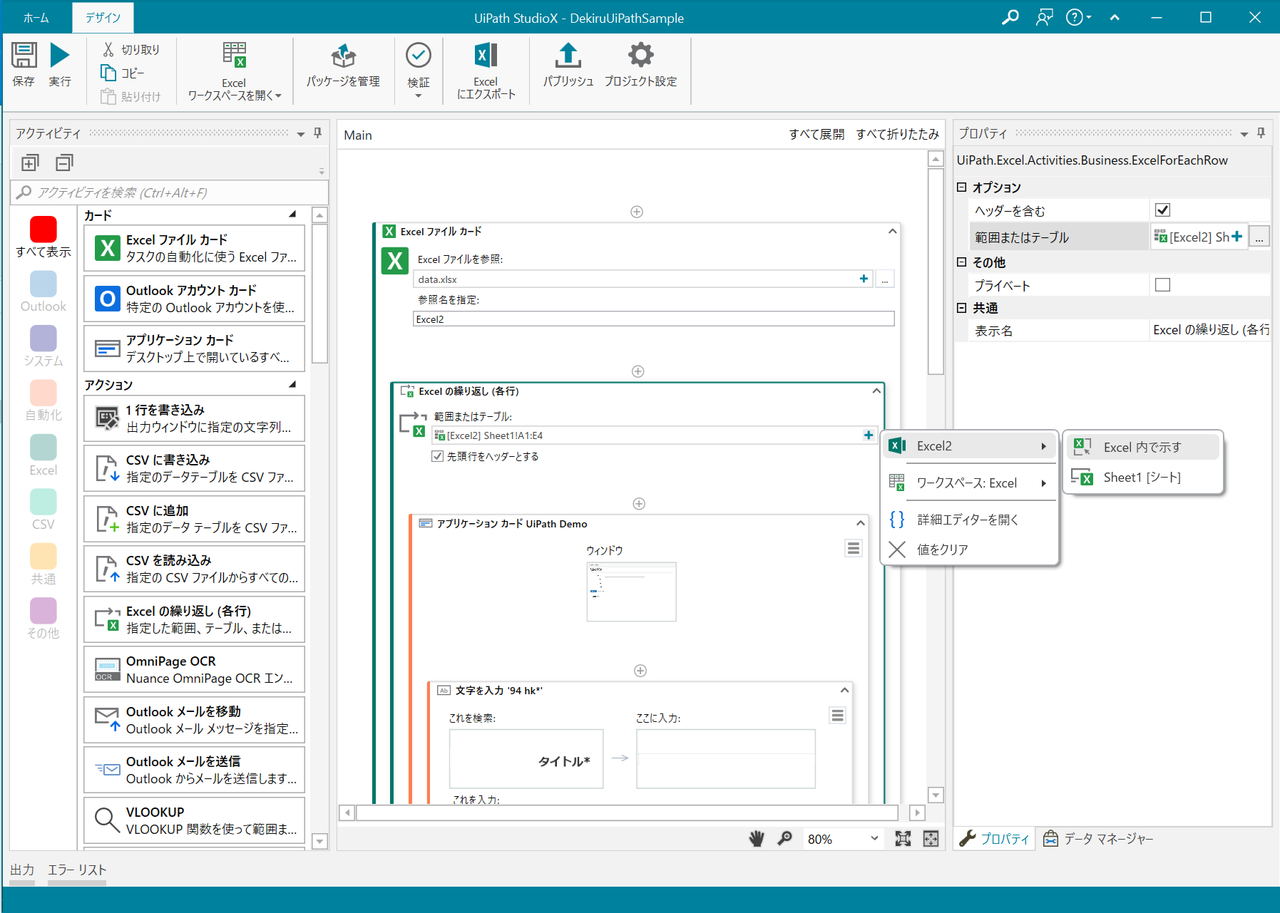
Task: Select the CSV category swatch
Action: point(43,501)
